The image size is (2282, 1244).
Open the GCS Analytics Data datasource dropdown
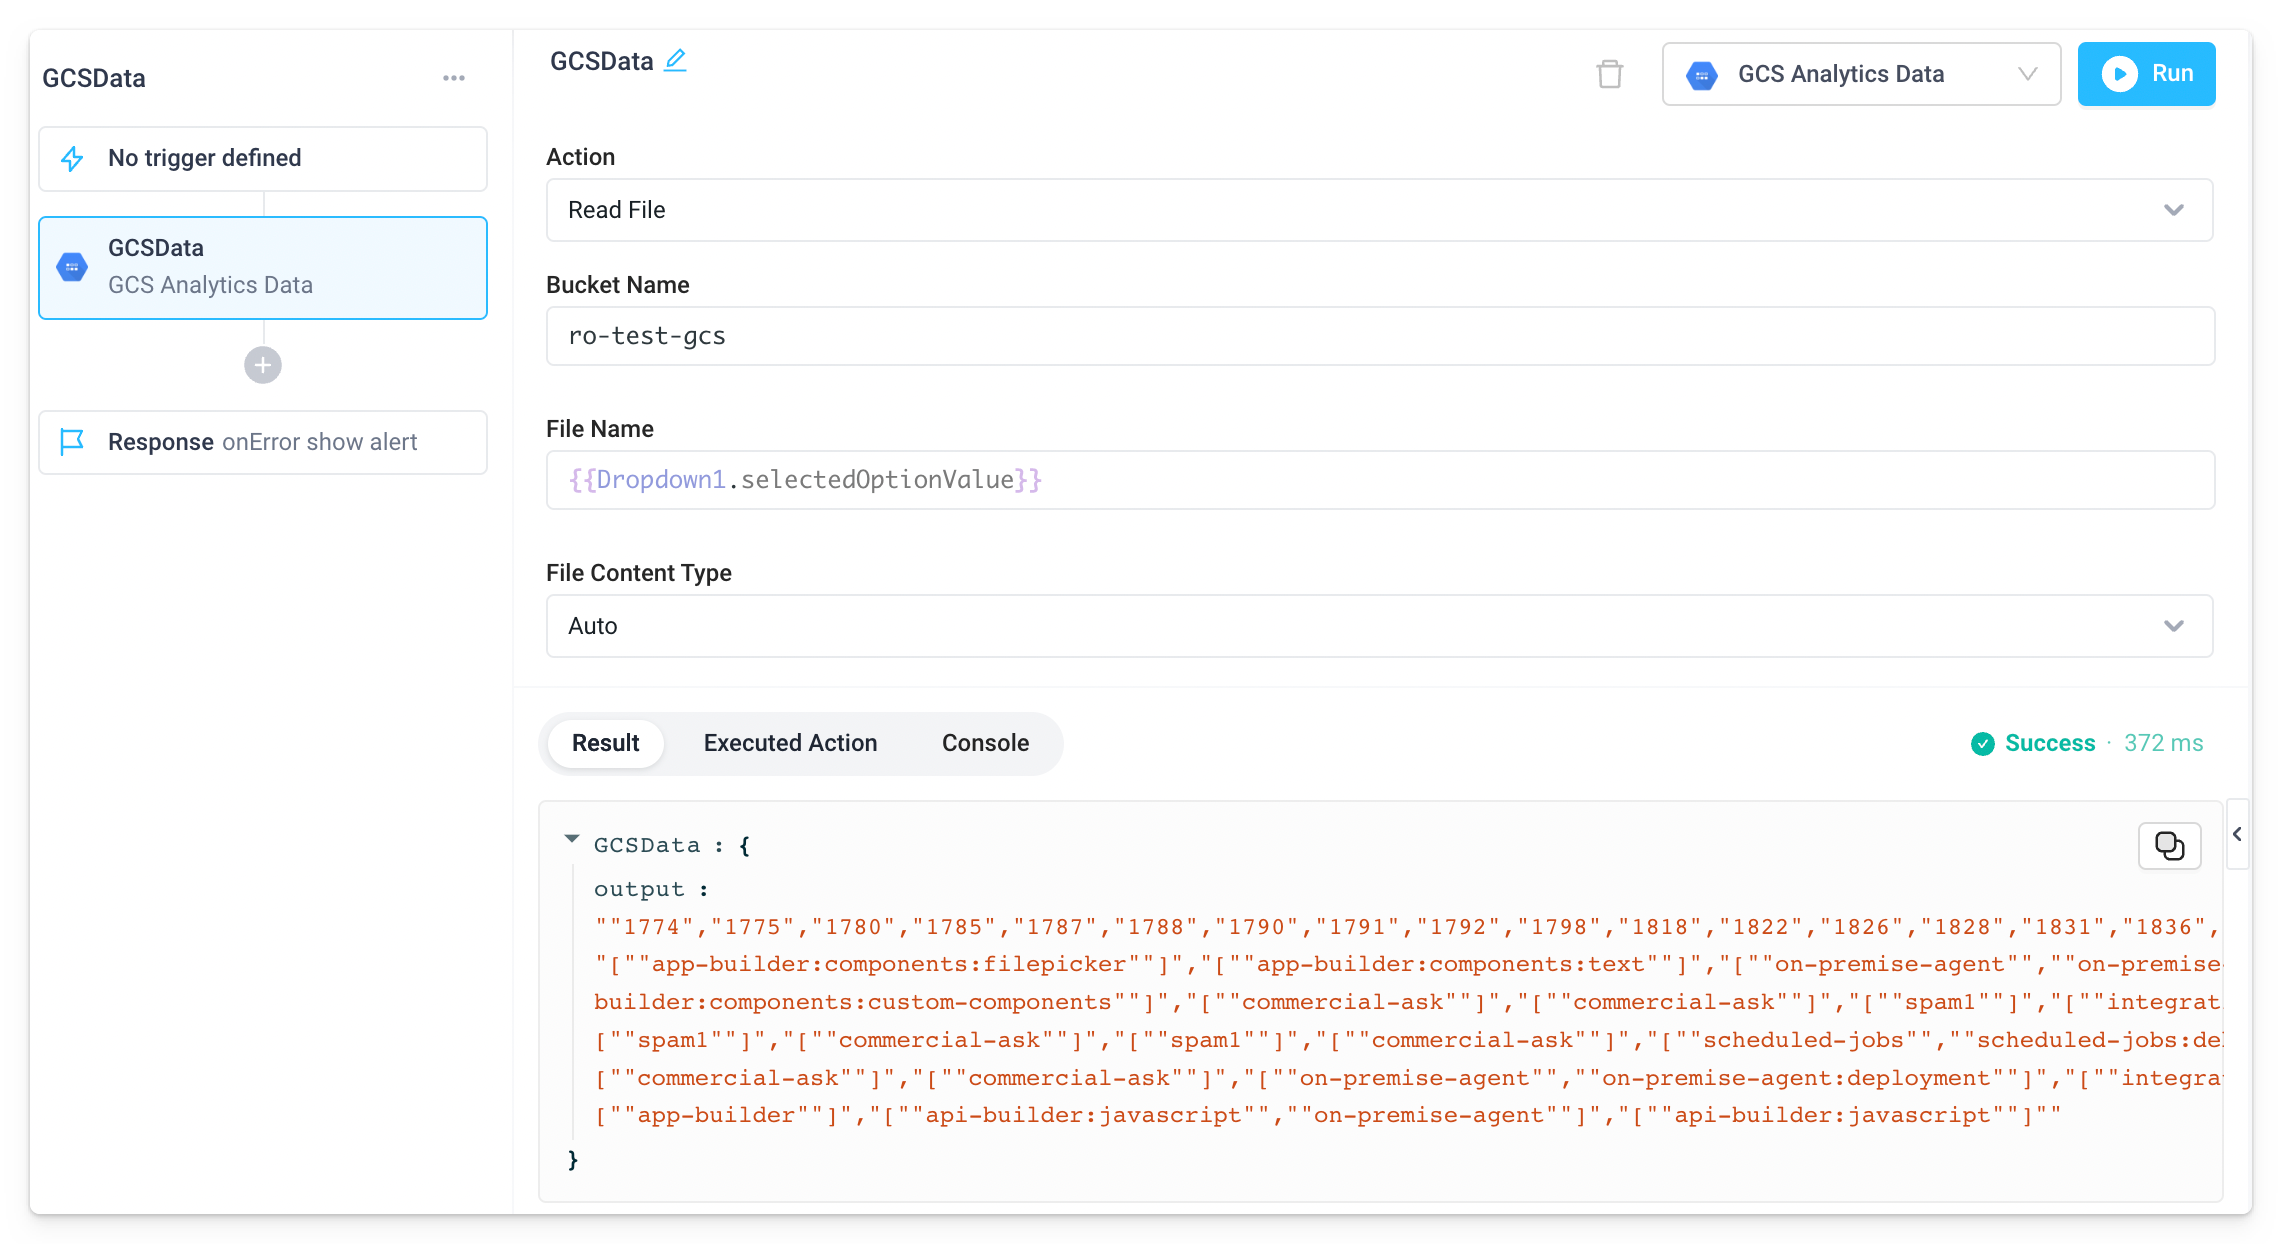coord(2027,74)
